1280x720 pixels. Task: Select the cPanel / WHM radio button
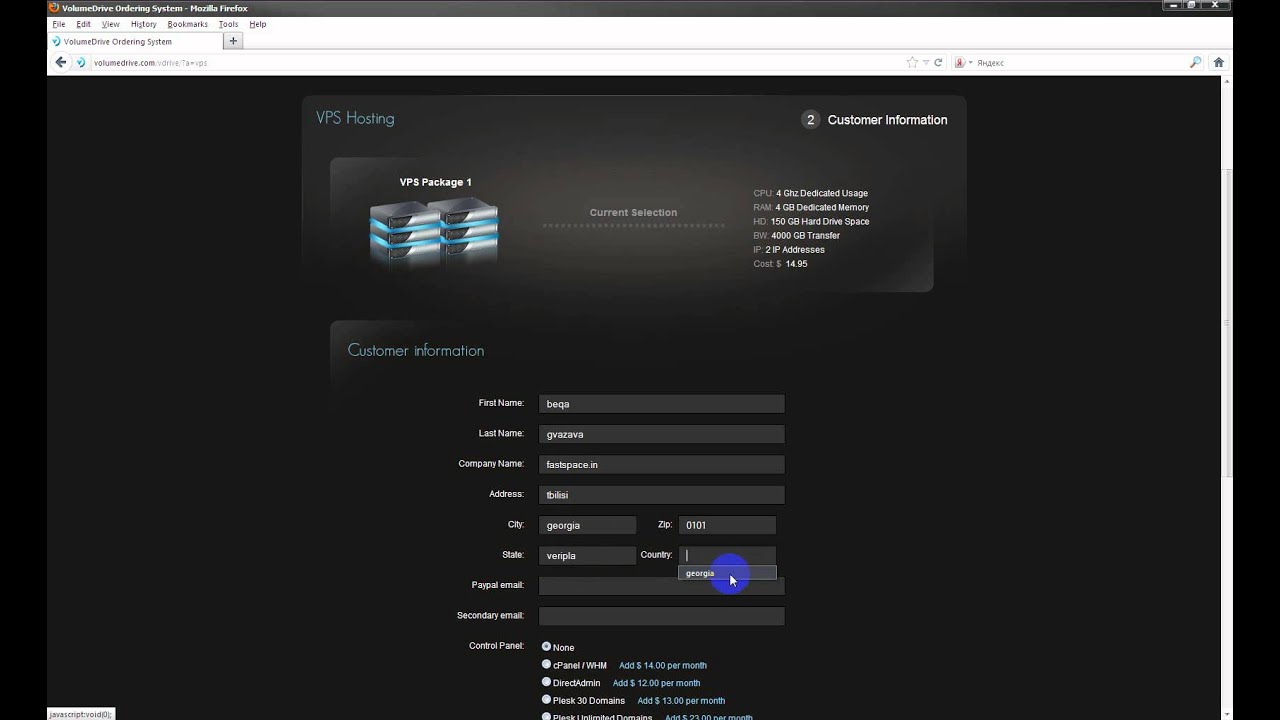(546, 664)
